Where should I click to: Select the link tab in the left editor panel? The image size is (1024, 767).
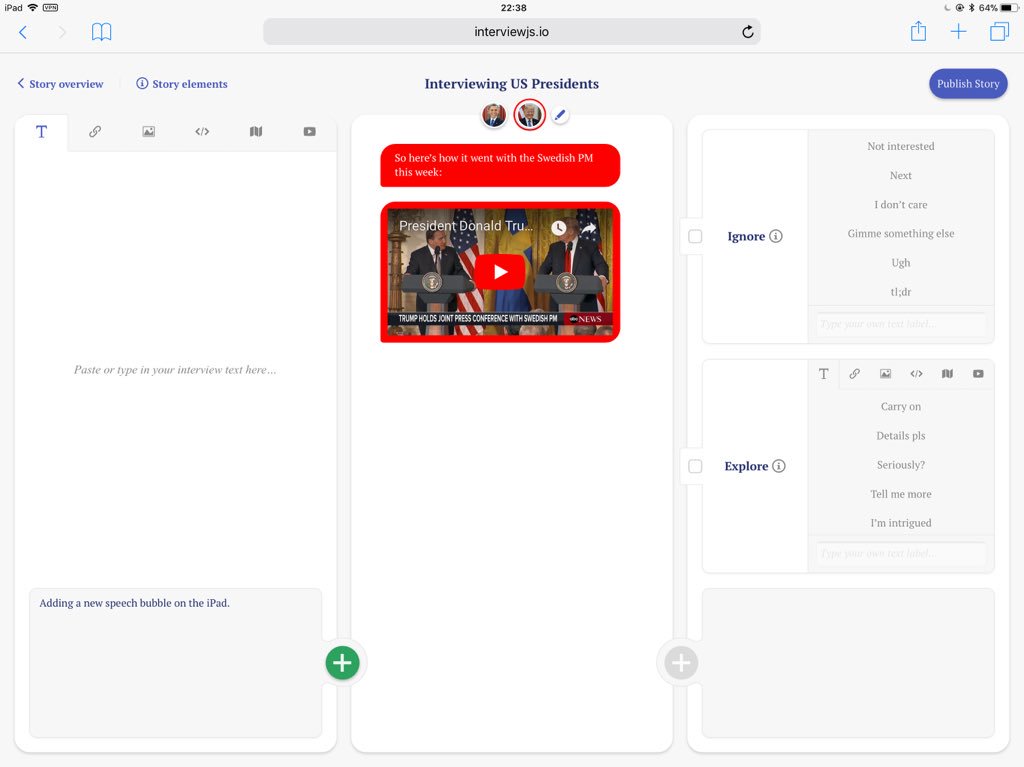pos(95,131)
